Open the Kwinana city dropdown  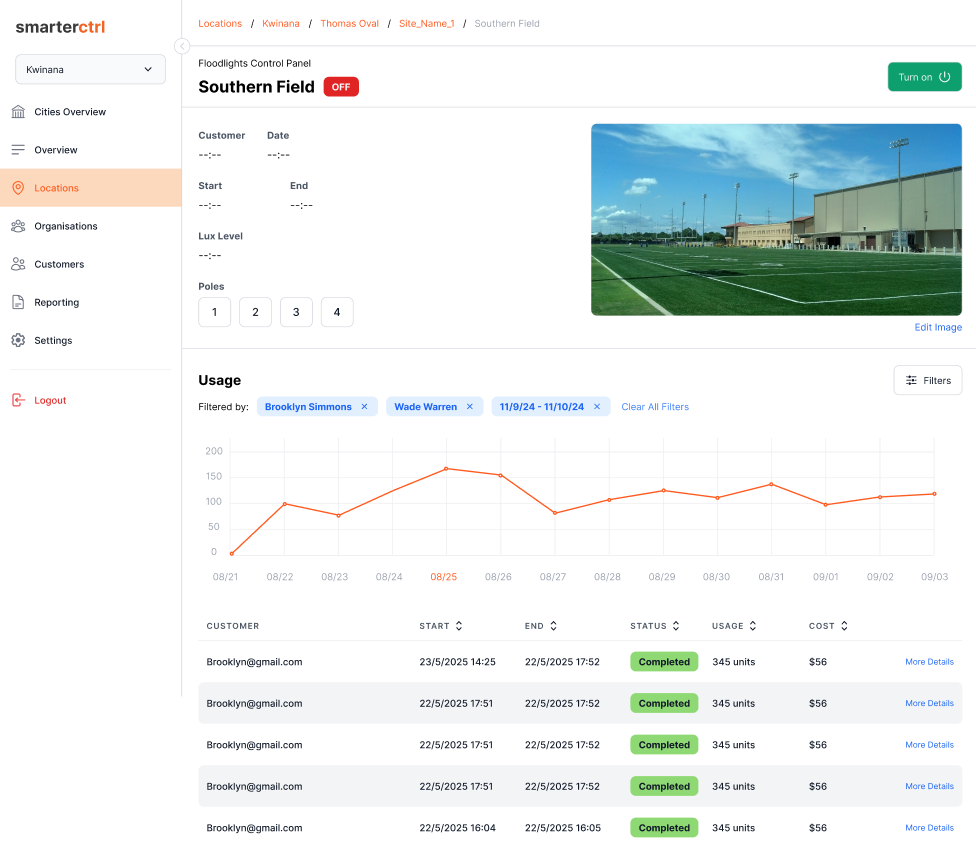point(90,69)
